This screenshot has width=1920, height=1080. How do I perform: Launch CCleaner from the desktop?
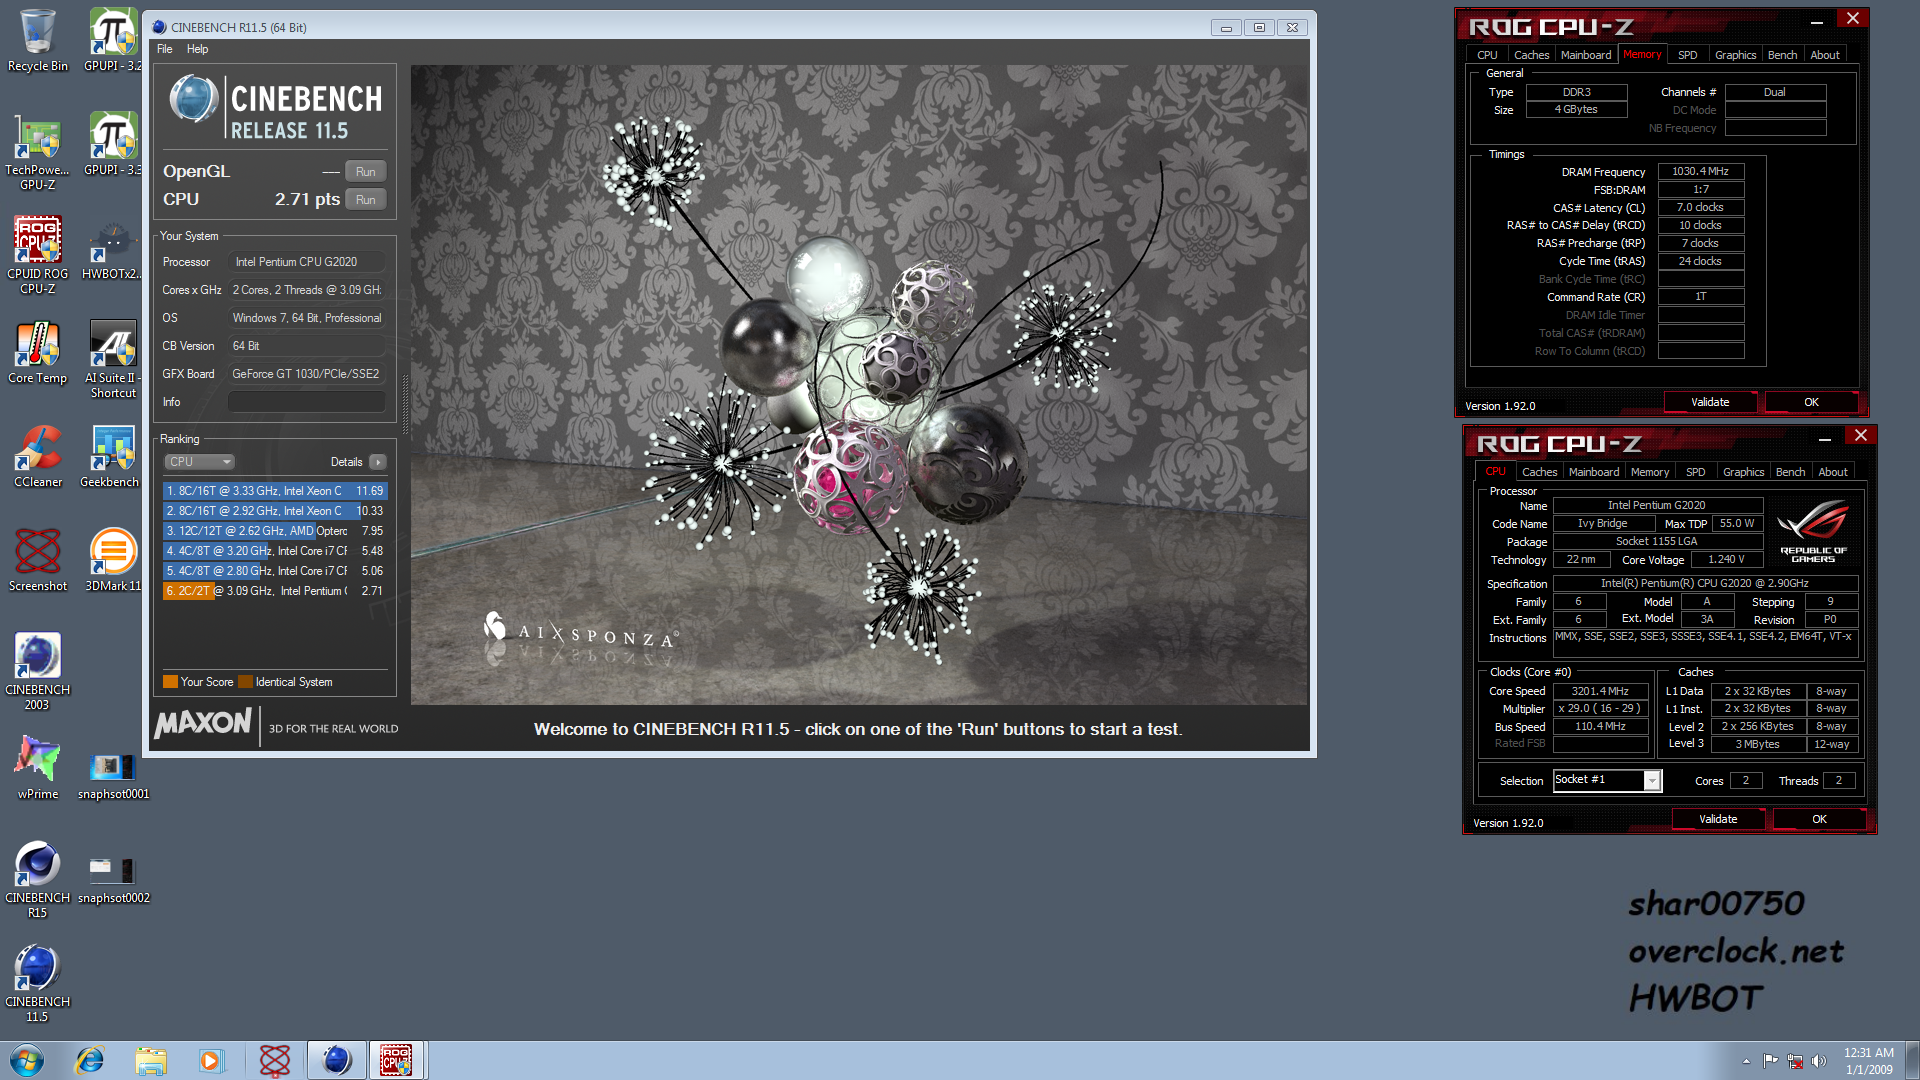37,457
